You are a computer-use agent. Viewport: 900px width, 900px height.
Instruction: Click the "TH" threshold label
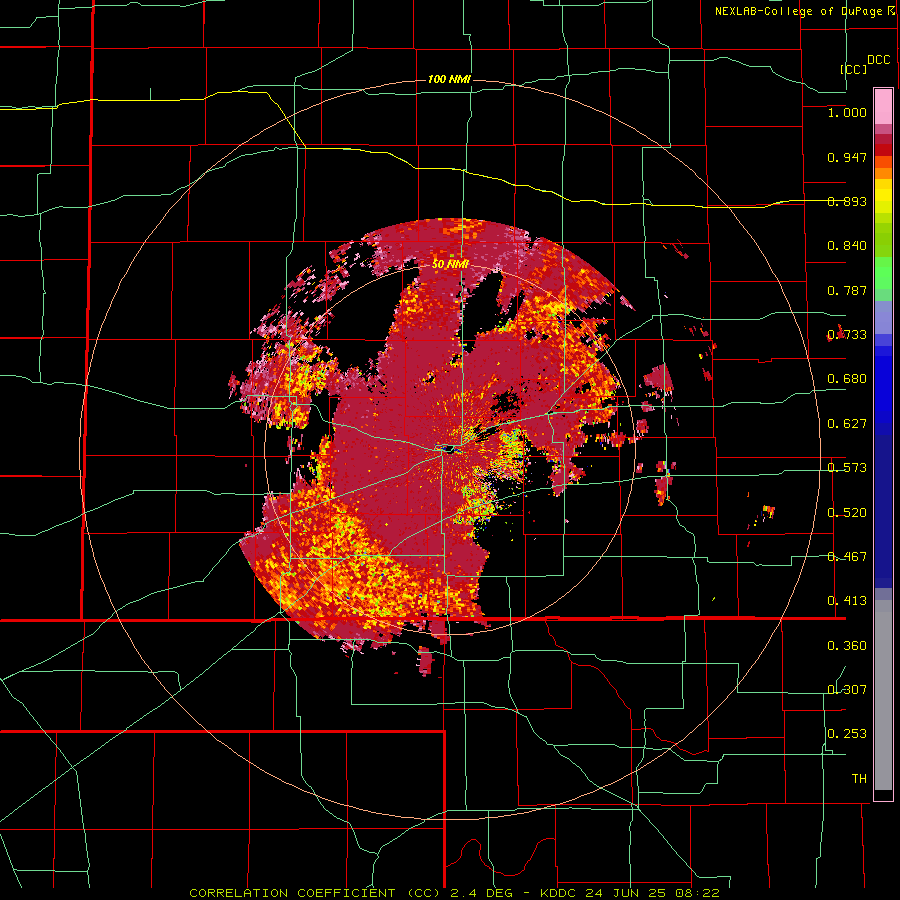[859, 779]
